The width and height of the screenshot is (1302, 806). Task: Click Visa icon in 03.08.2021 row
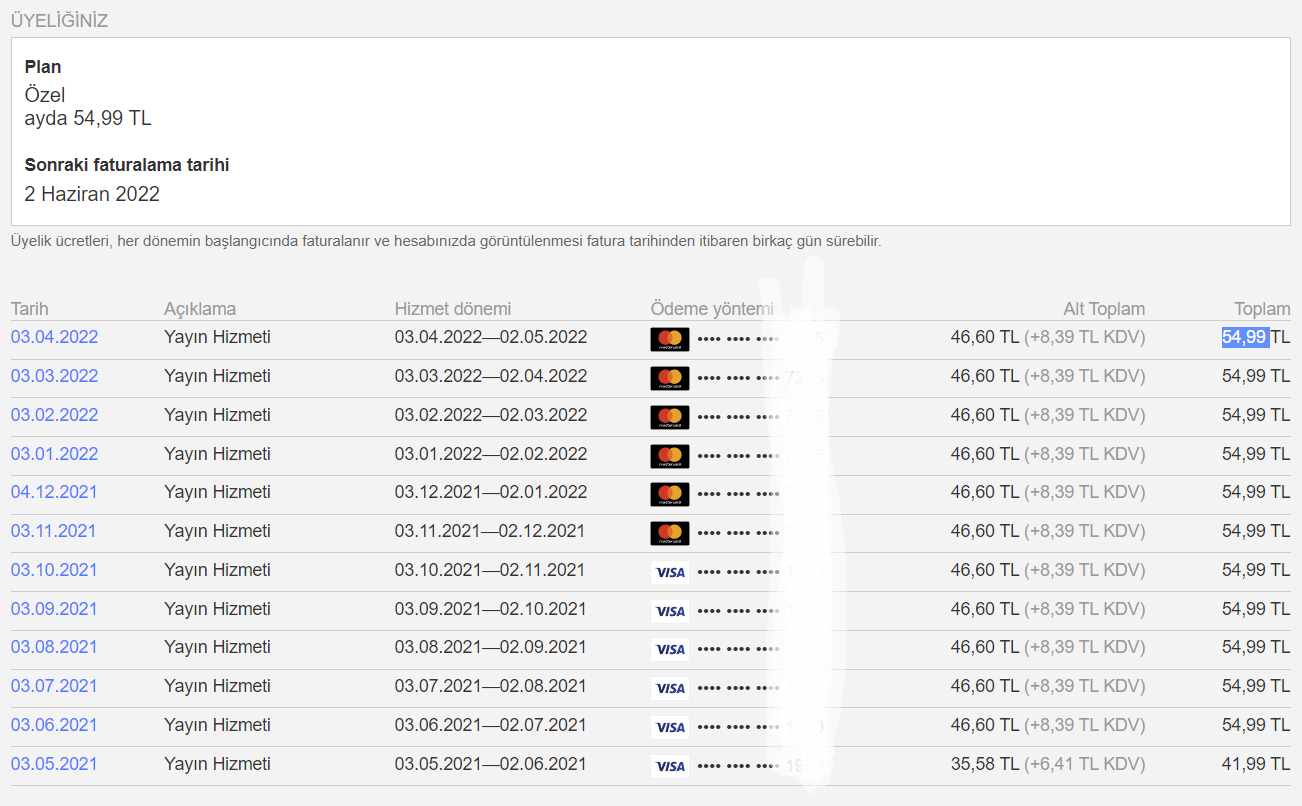(670, 650)
